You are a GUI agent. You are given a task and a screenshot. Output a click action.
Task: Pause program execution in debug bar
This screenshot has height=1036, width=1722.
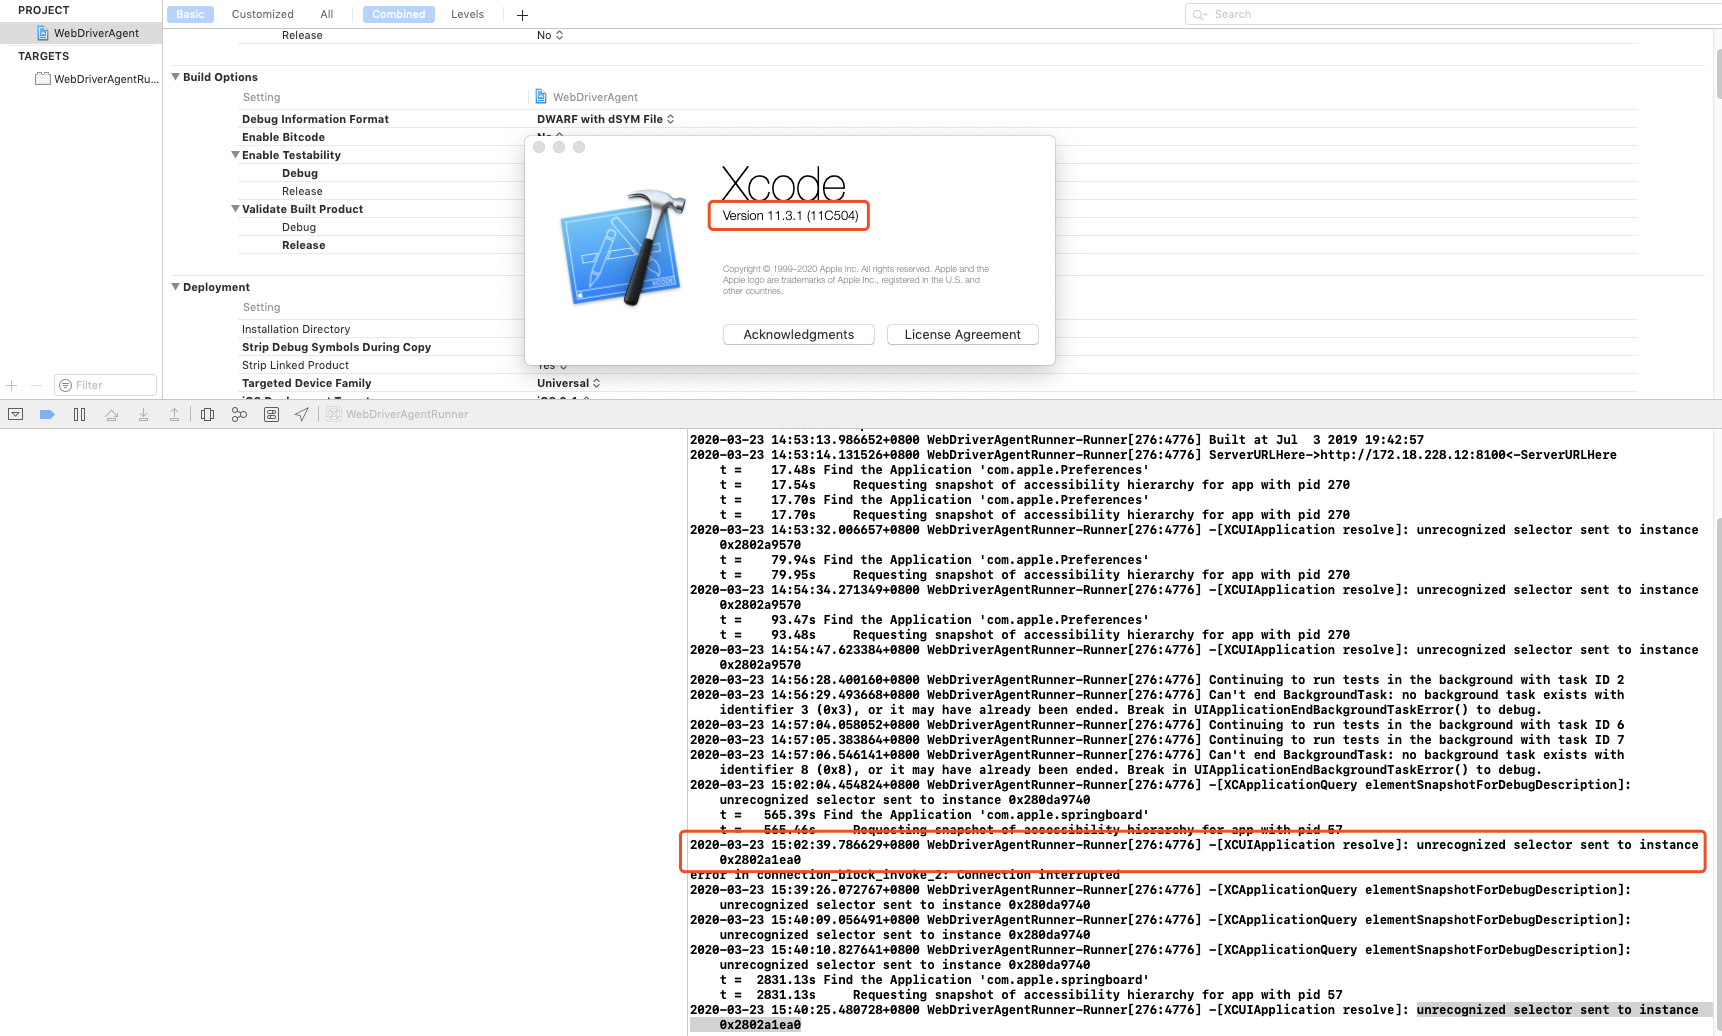(79, 414)
